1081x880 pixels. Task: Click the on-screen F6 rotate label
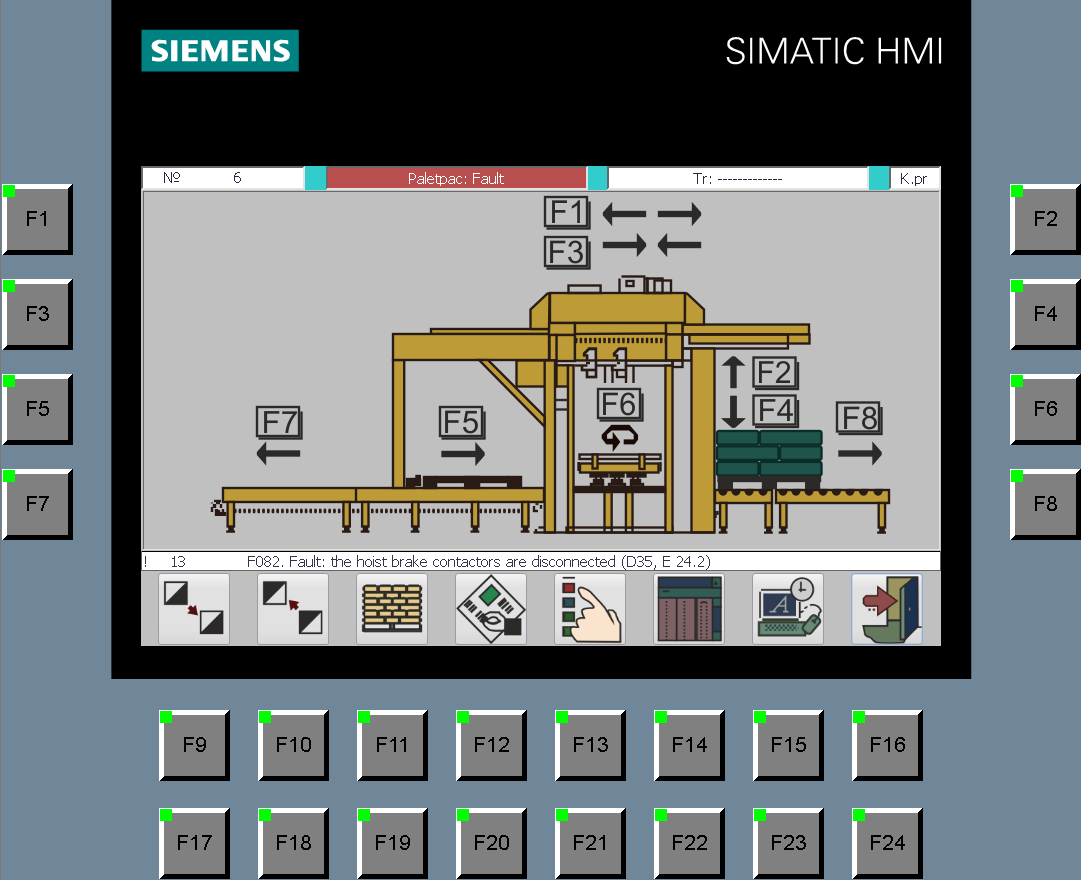[x=620, y=405]
